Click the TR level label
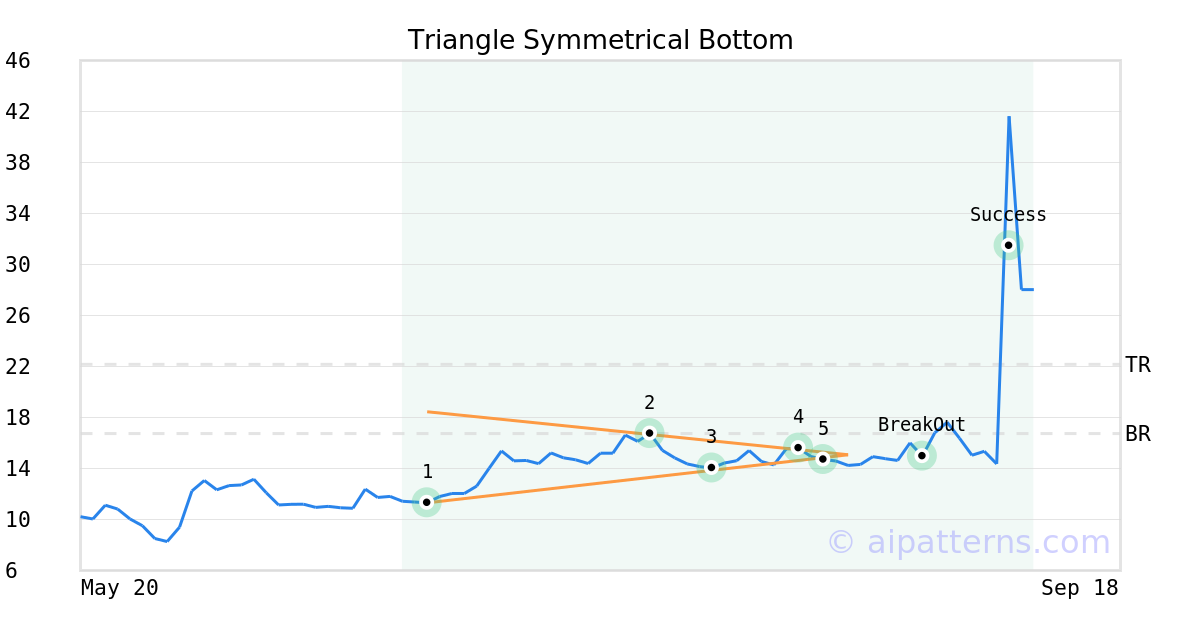 [1138, 365]
